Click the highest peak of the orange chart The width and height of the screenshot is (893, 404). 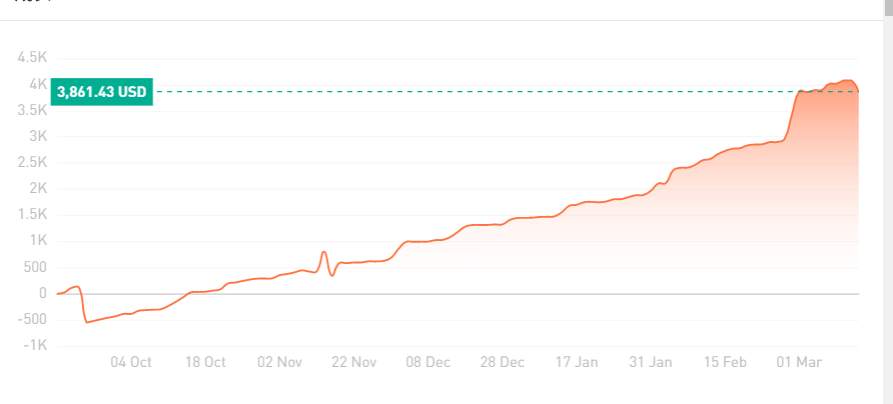click(847, 81)
